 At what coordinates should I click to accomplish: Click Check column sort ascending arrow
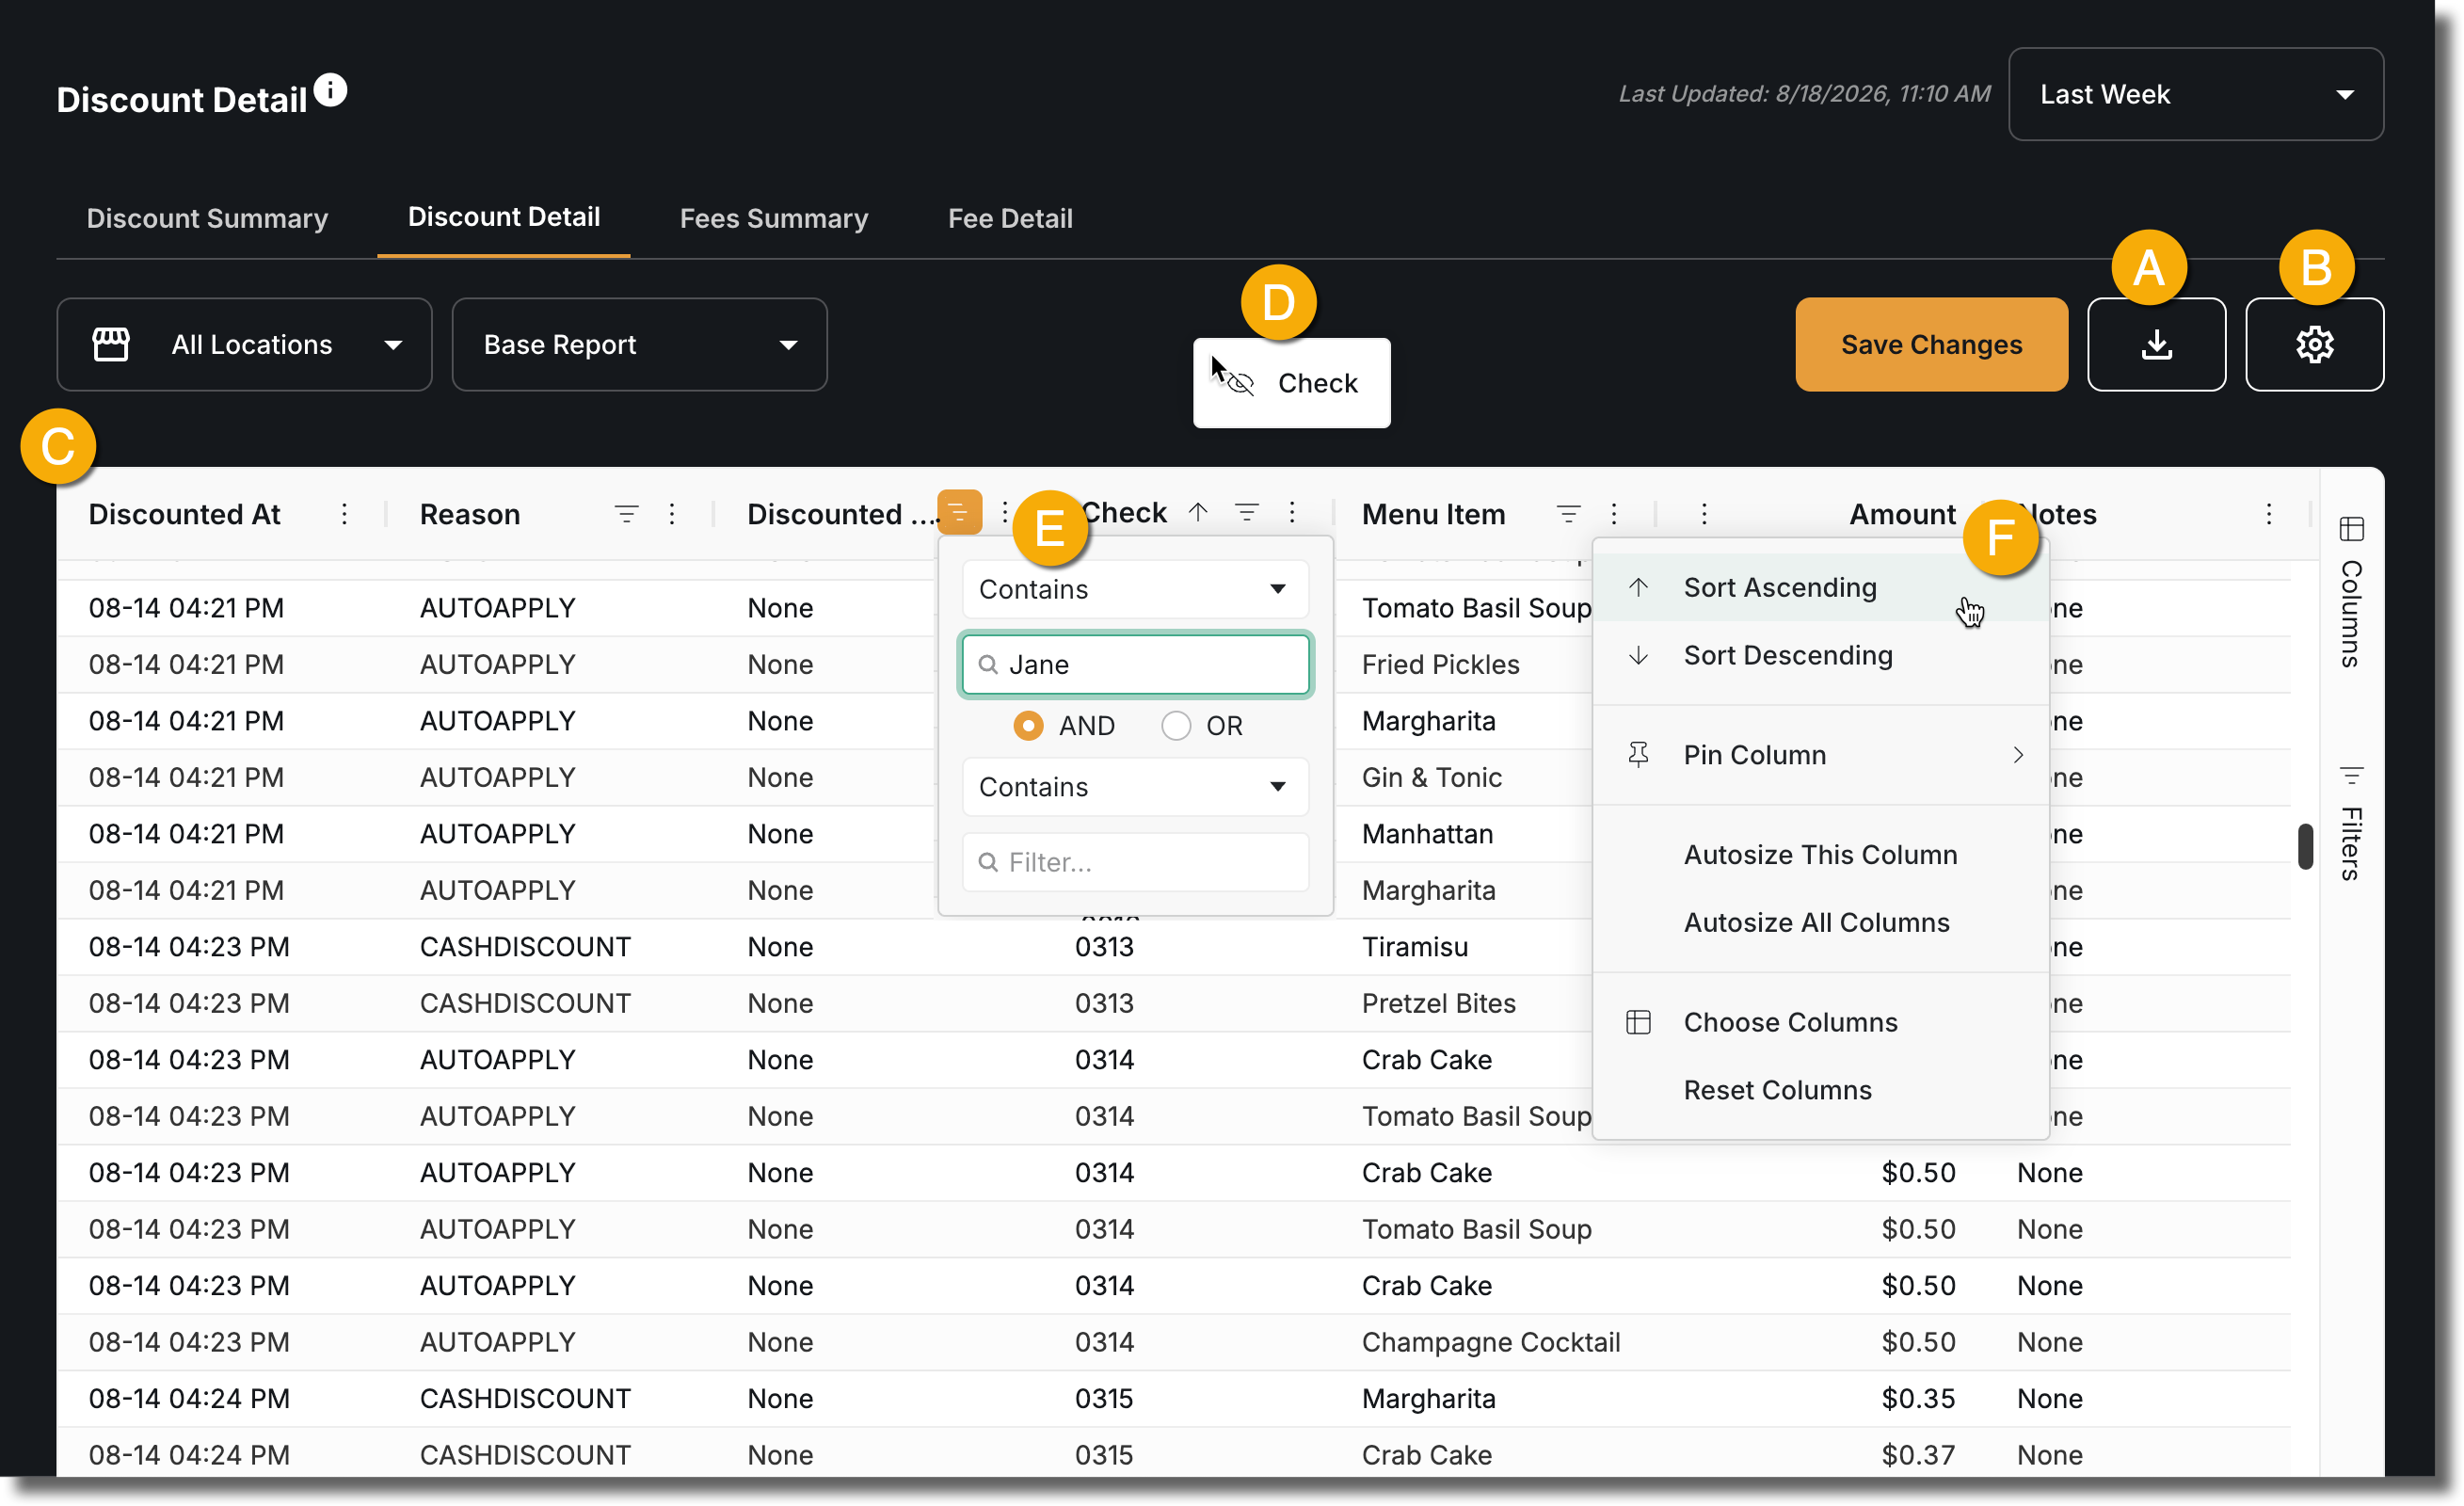pyautogui.click(x=1198, y=512)
